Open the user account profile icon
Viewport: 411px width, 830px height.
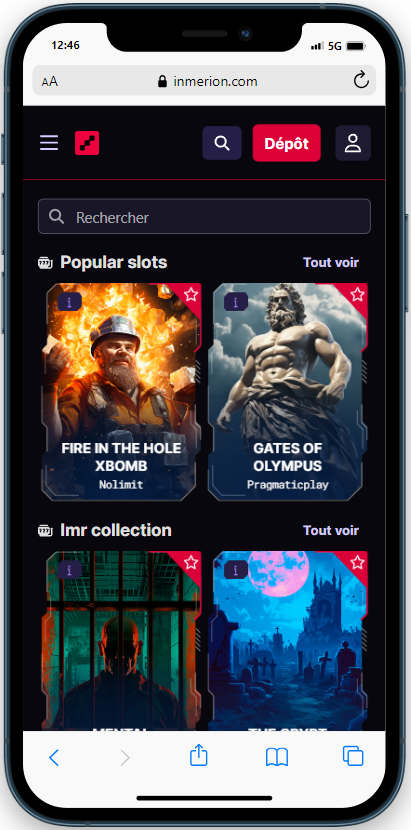point(353,143)
